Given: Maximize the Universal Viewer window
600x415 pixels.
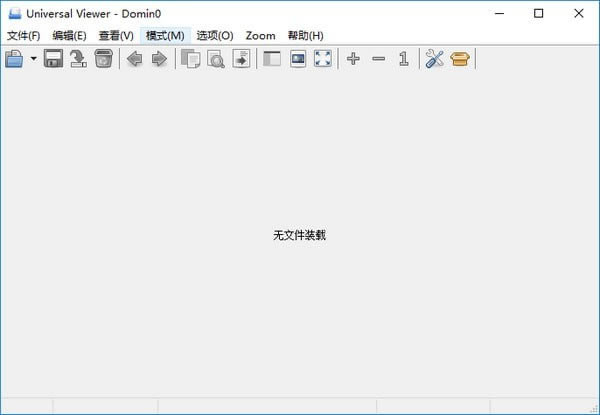Looking at the screenshot, I should coord(538,14).
